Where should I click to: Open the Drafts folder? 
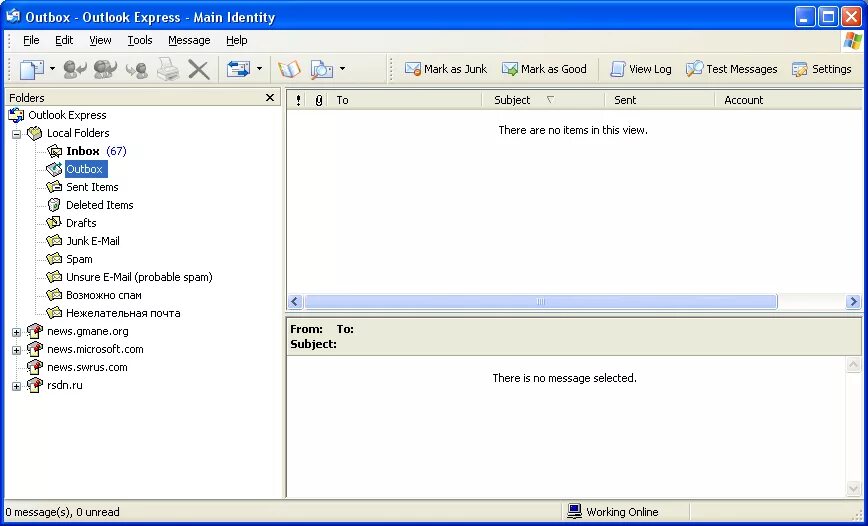(x=81, y=223)
